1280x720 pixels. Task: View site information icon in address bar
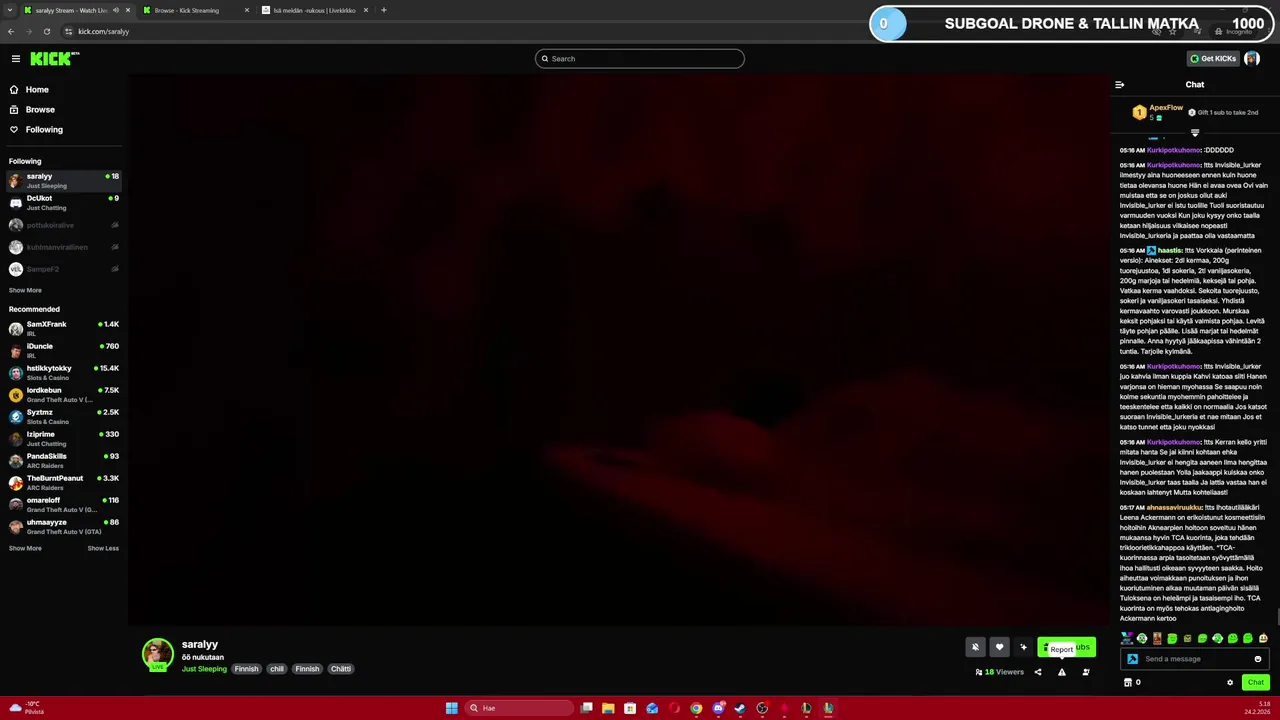pyautogui.click(x=68, y=31)
